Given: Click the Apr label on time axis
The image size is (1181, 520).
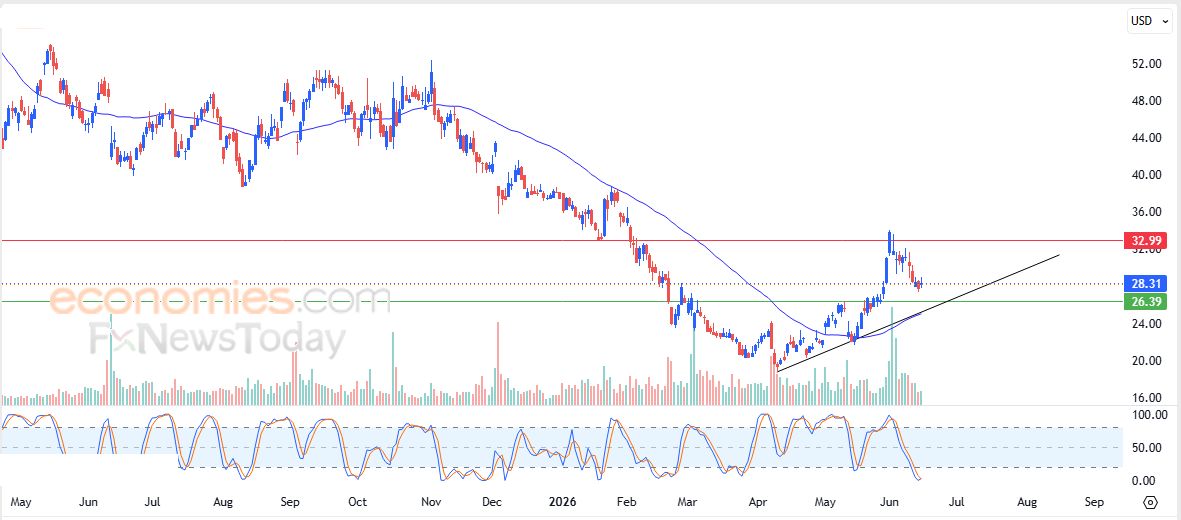Looking at the screenshot, I should tap(757, 502).
